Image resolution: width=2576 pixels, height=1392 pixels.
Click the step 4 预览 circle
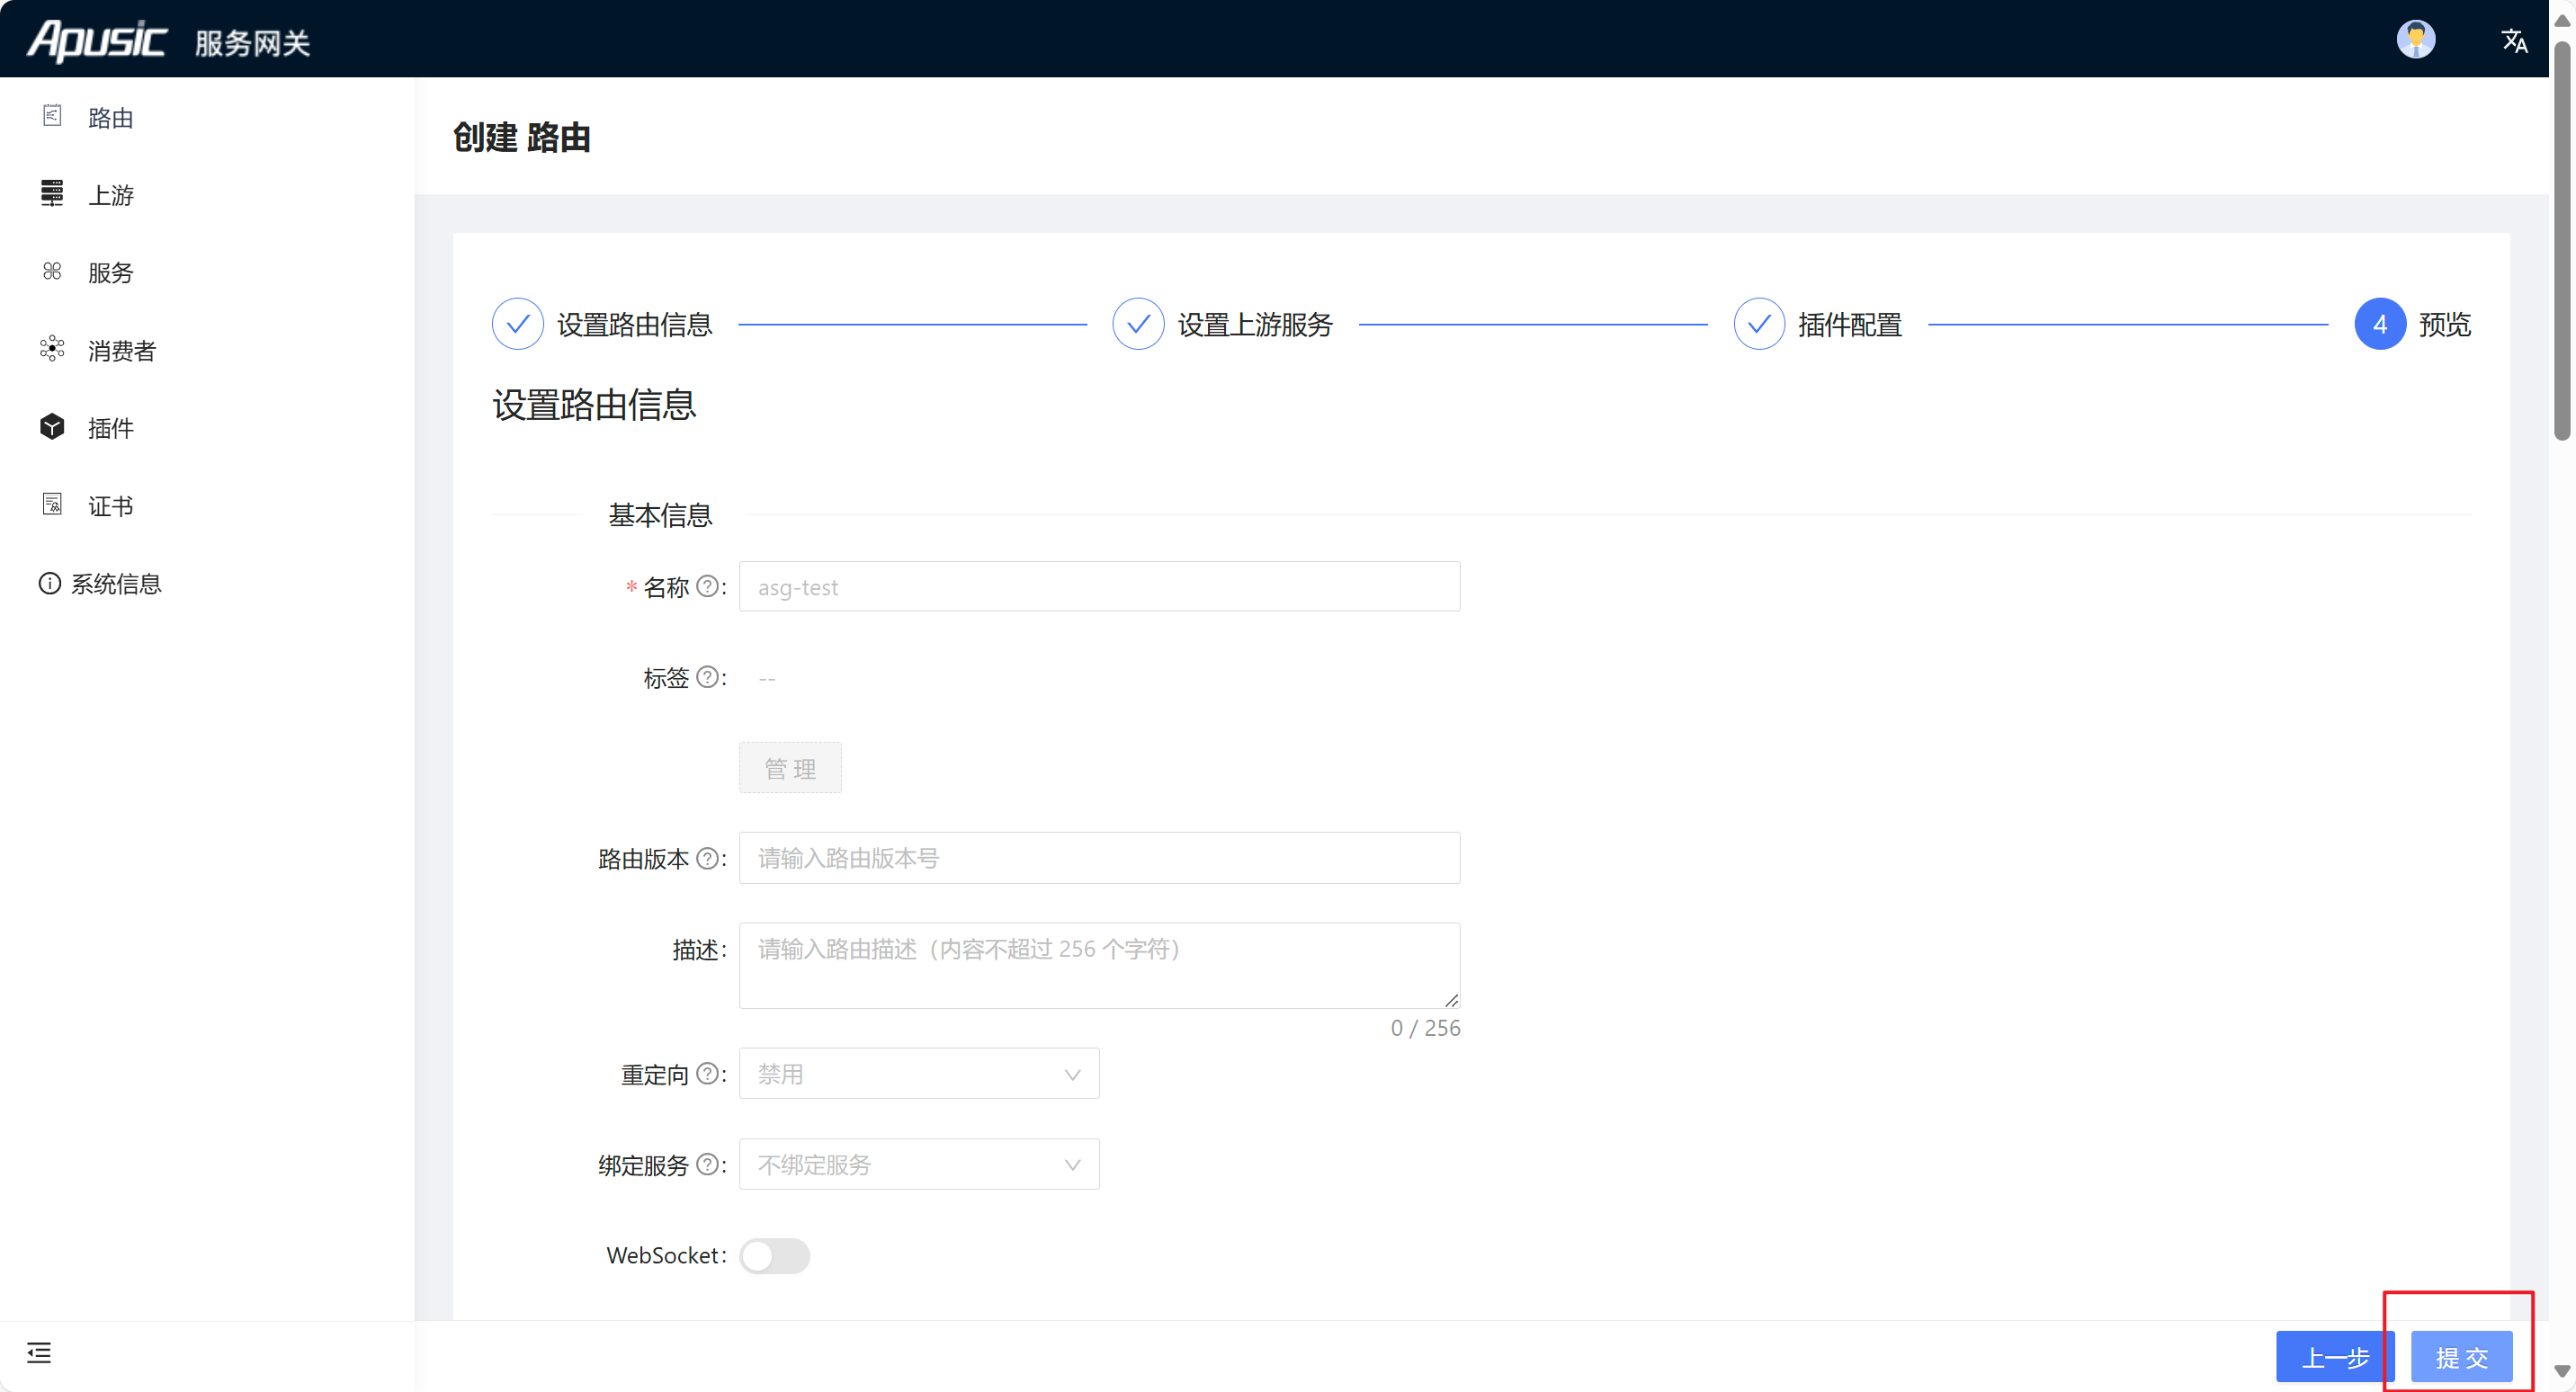(x=2380, y=324)
